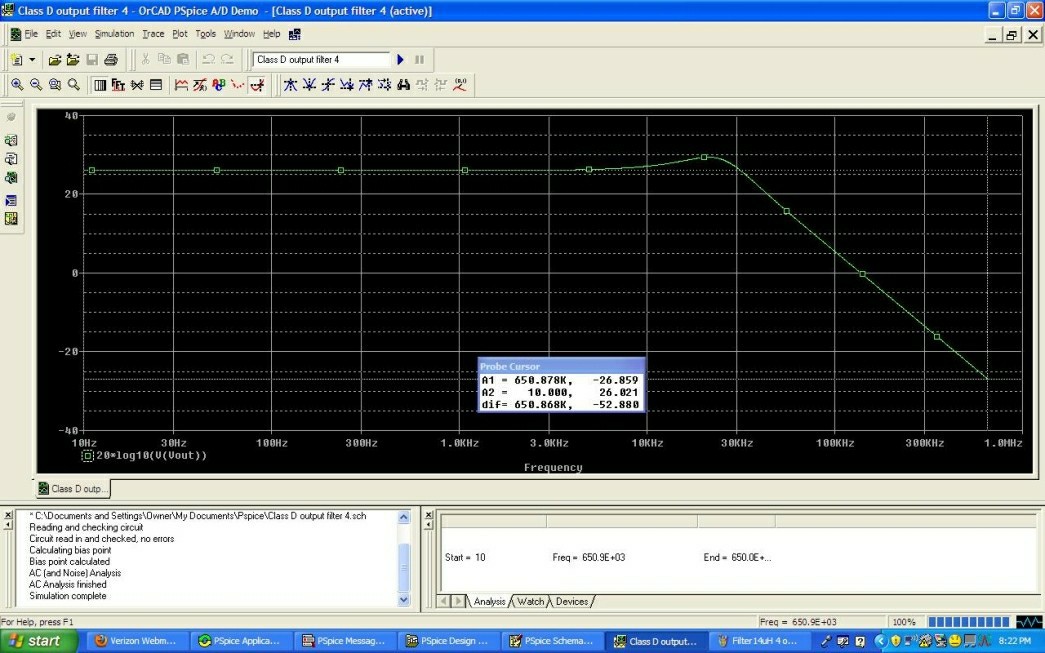Move cursor to next peak icon

[x=290, y=85]
